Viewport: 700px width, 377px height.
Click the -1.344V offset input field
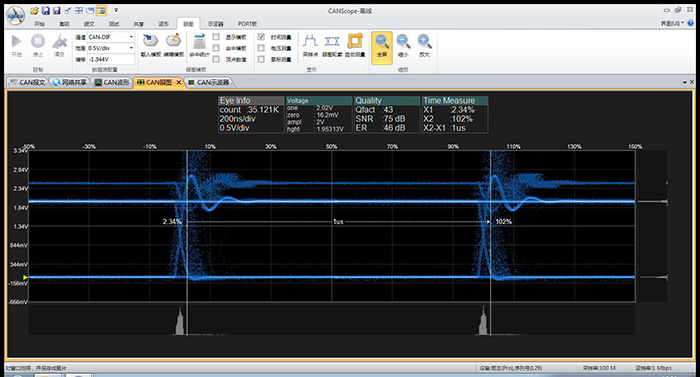111,59
